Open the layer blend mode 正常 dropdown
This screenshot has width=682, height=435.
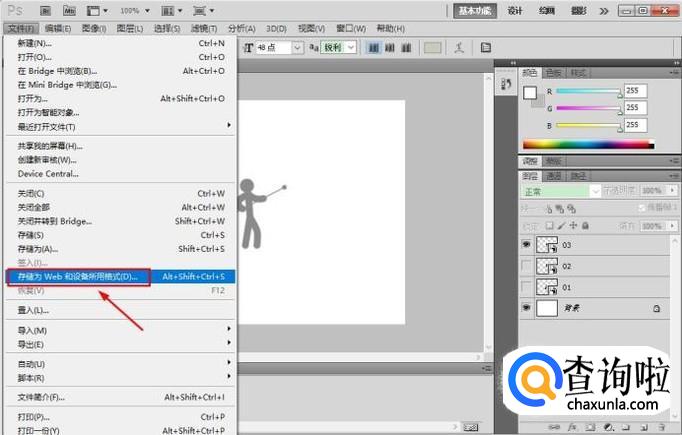tap(596, 191)
